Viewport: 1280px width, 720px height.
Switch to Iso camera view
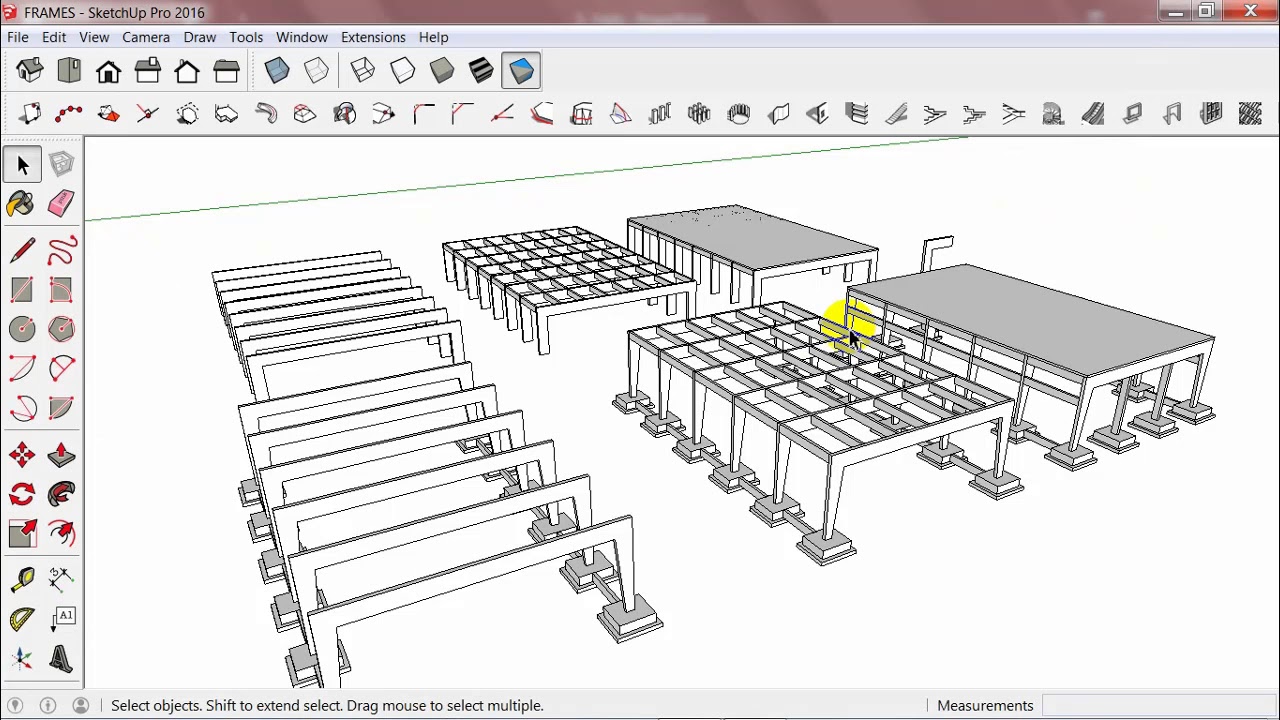pyautogui.click(x=30, y=71)
